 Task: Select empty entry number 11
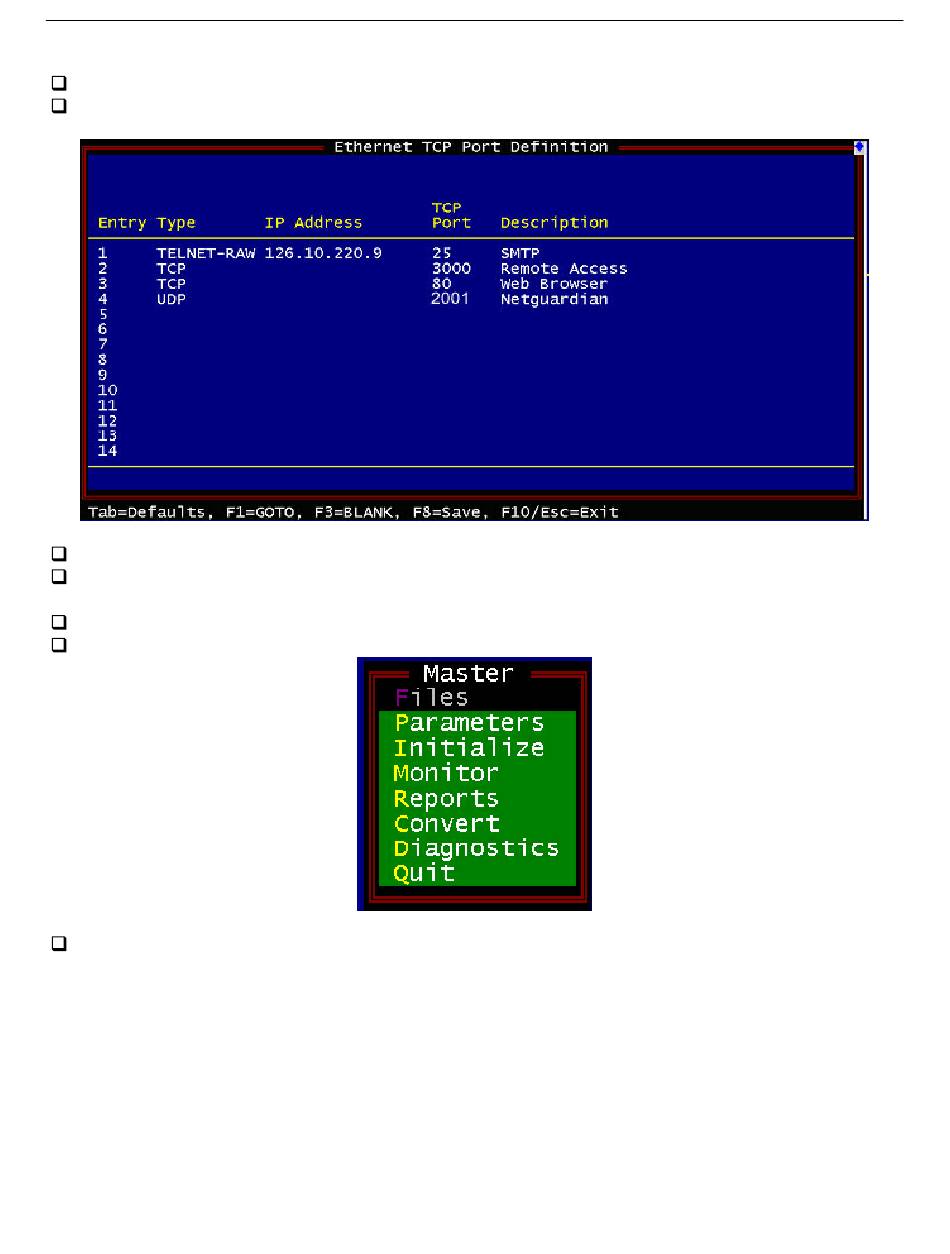pos(108,406)
